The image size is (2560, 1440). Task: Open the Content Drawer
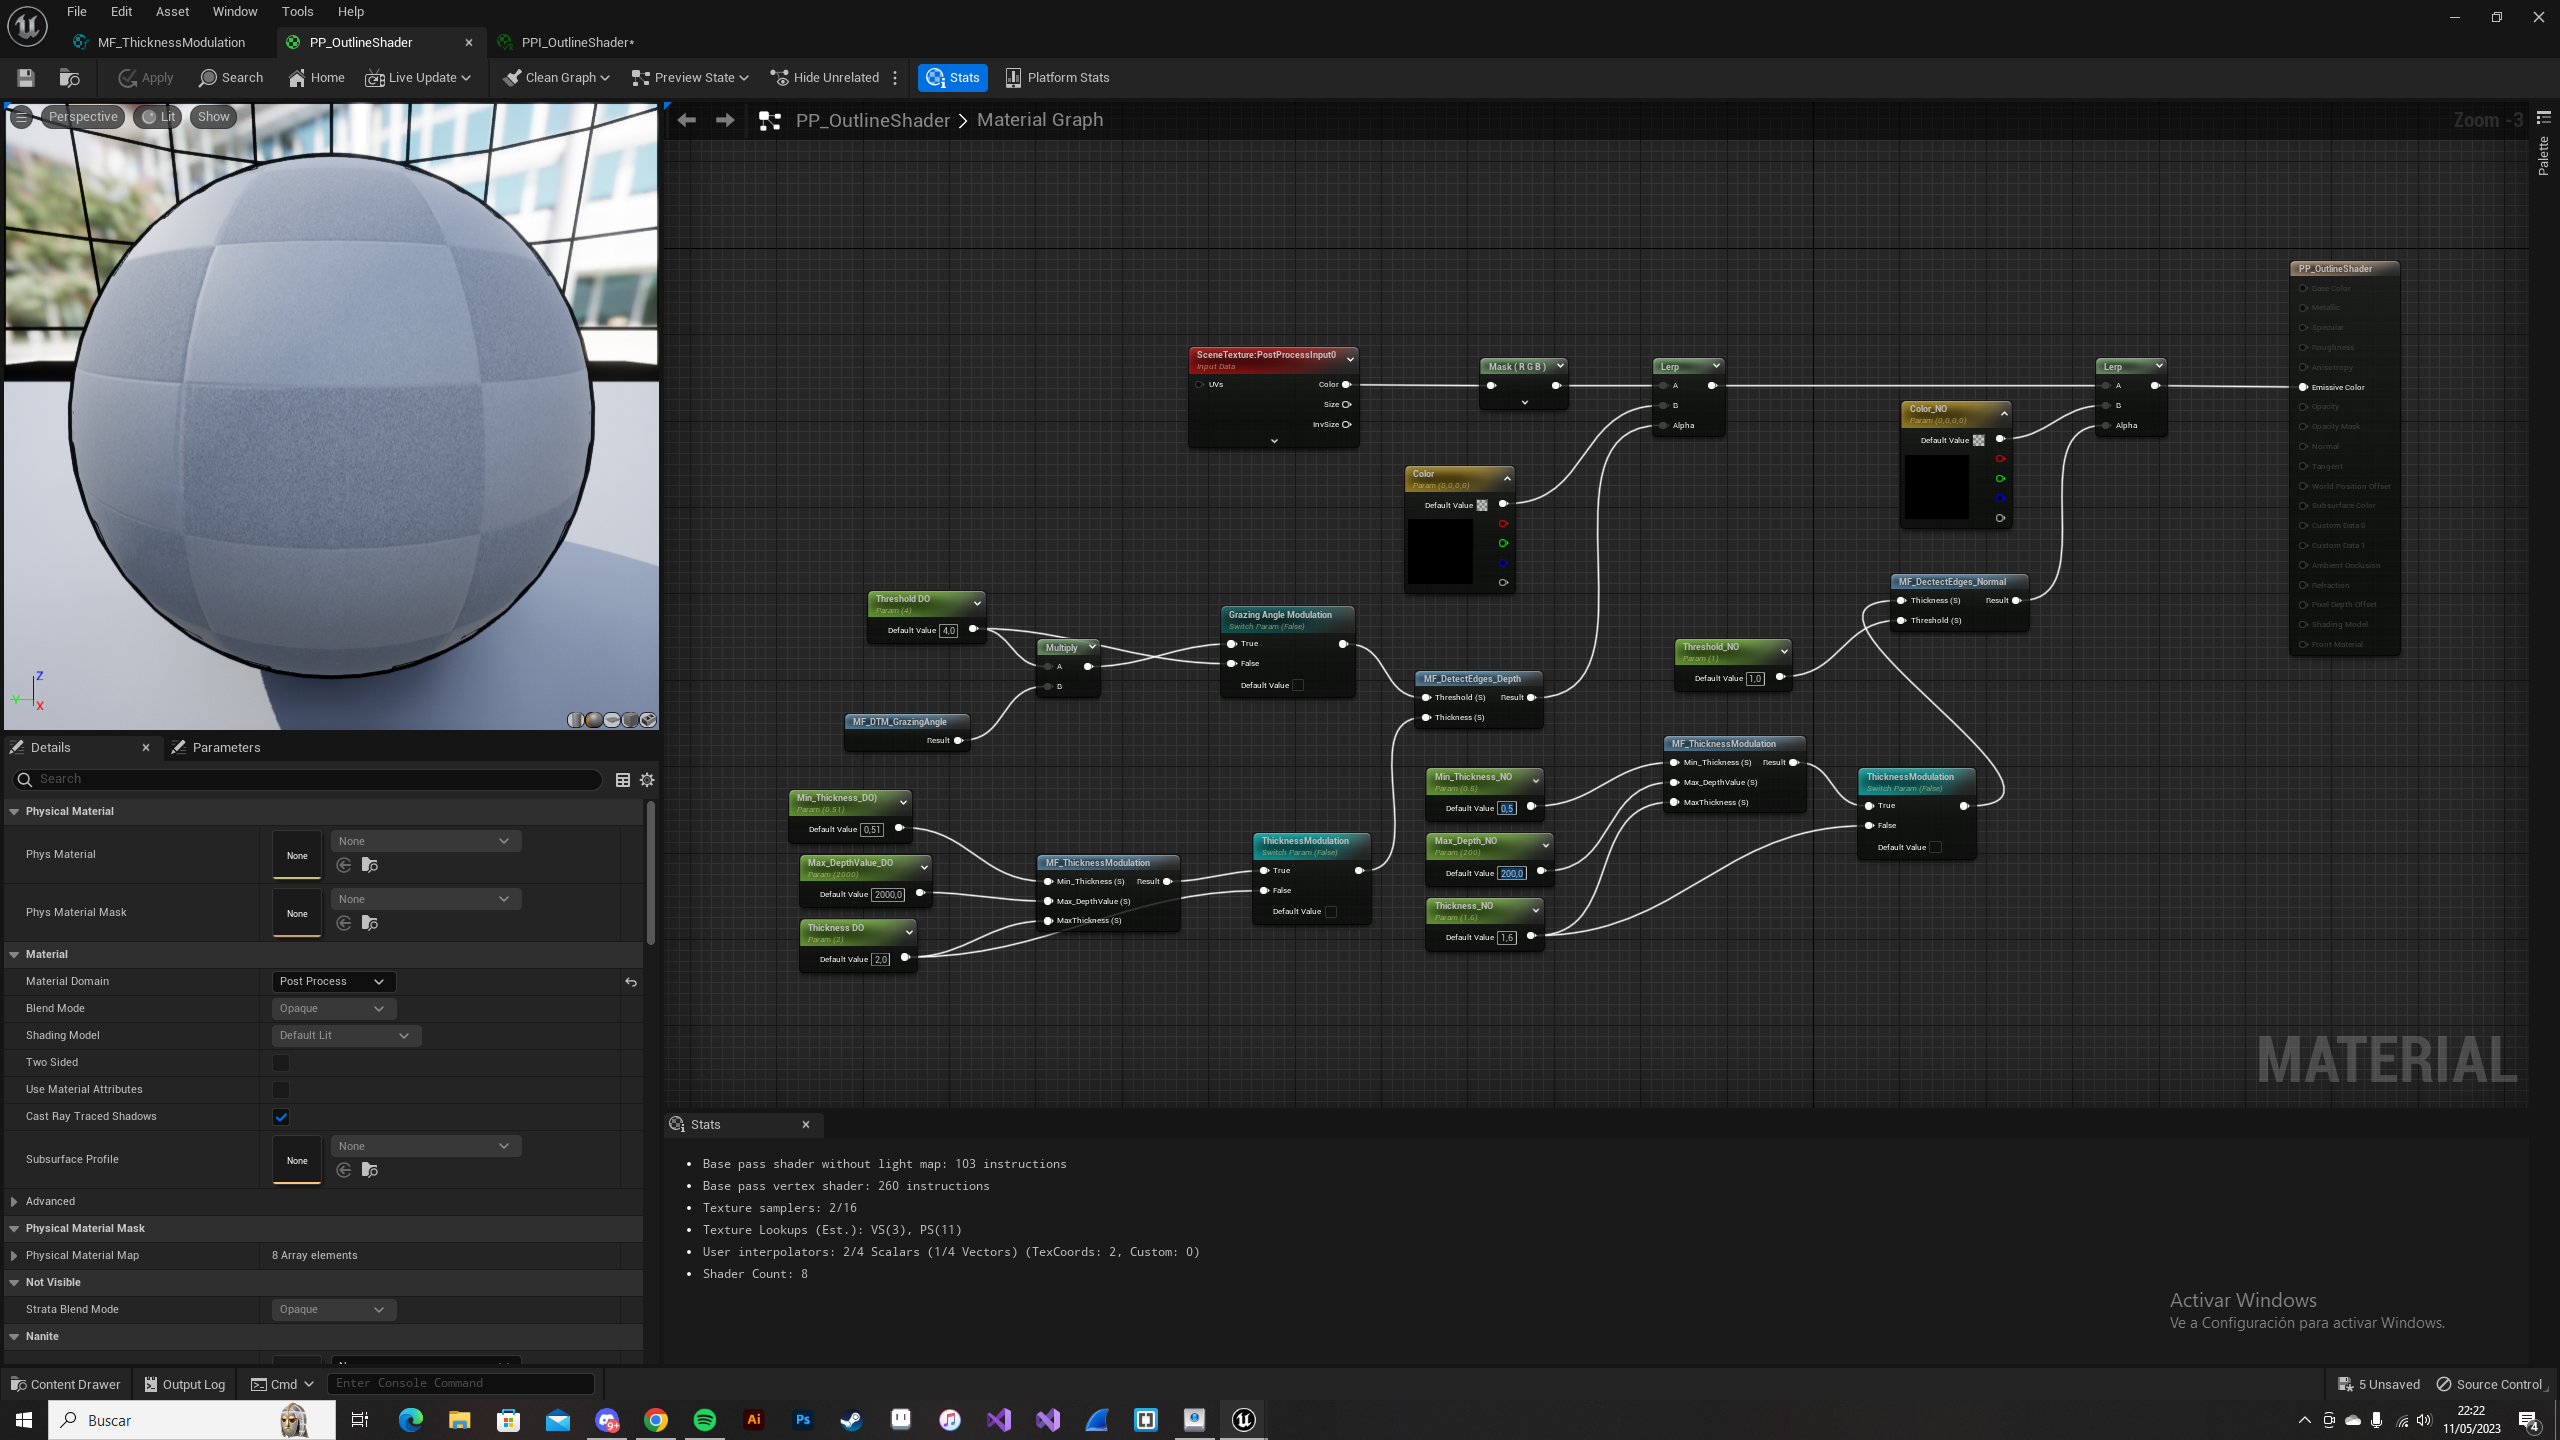click(x=66, y=1385)
